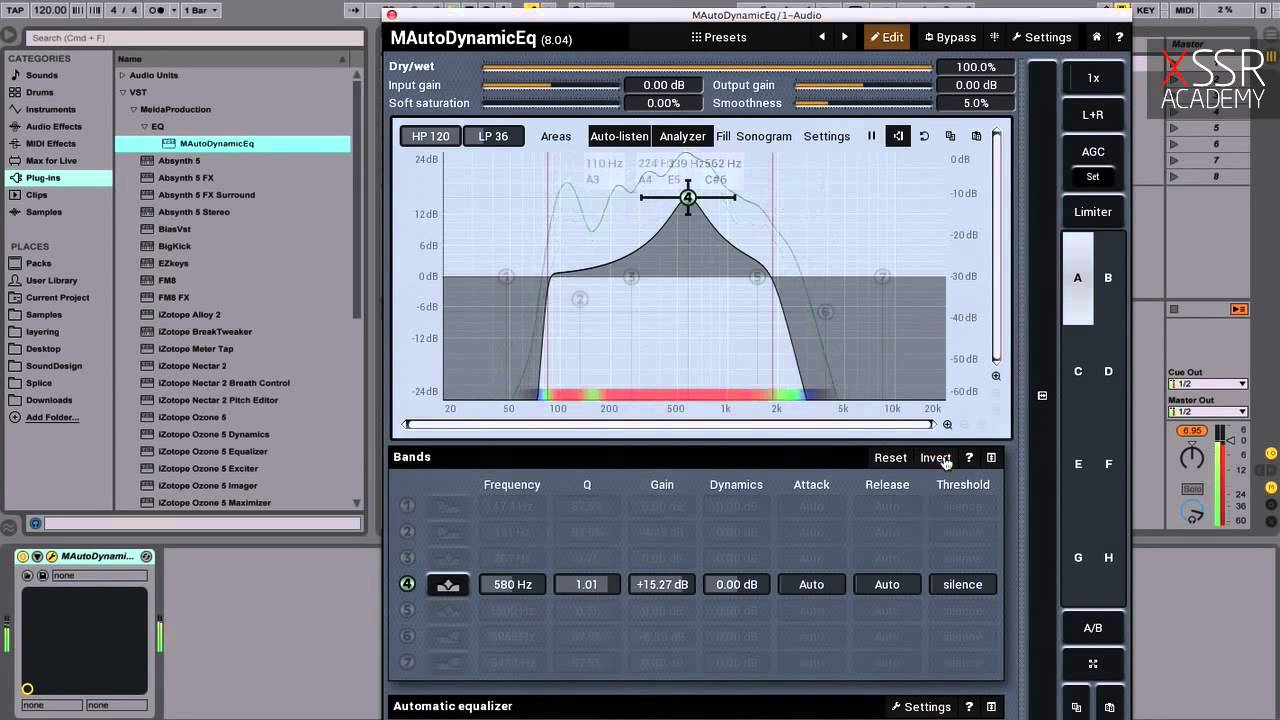Copy EQ graph settings icon
This screenshot has width=1280, height=720.
click(x=950, y=136)
